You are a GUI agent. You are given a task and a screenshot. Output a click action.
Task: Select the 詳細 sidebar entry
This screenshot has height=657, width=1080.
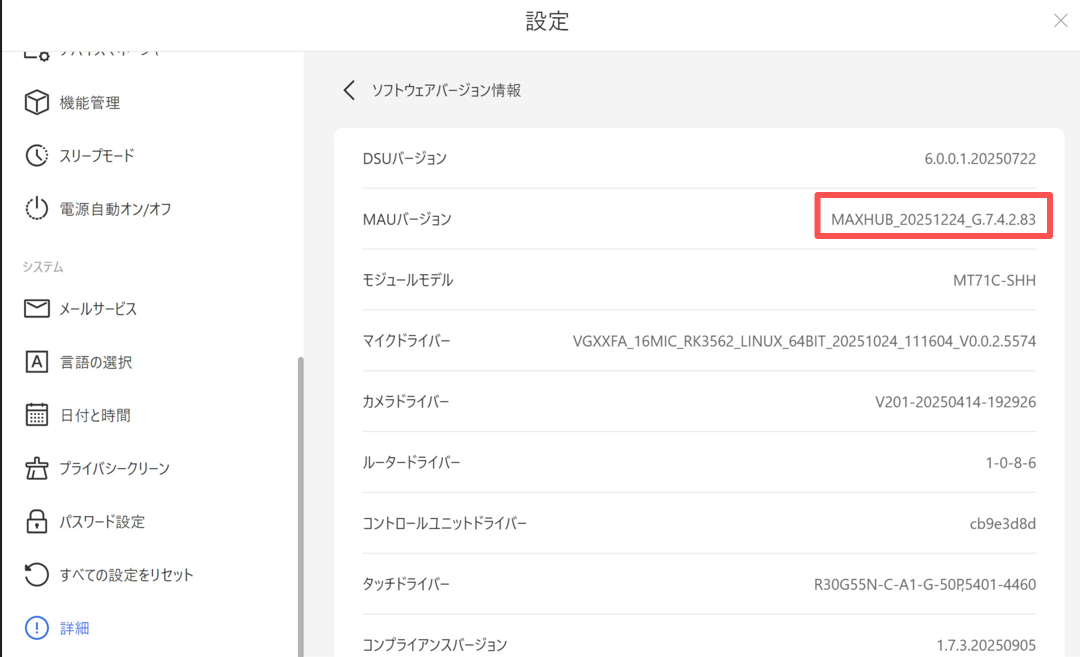(75, 628)
